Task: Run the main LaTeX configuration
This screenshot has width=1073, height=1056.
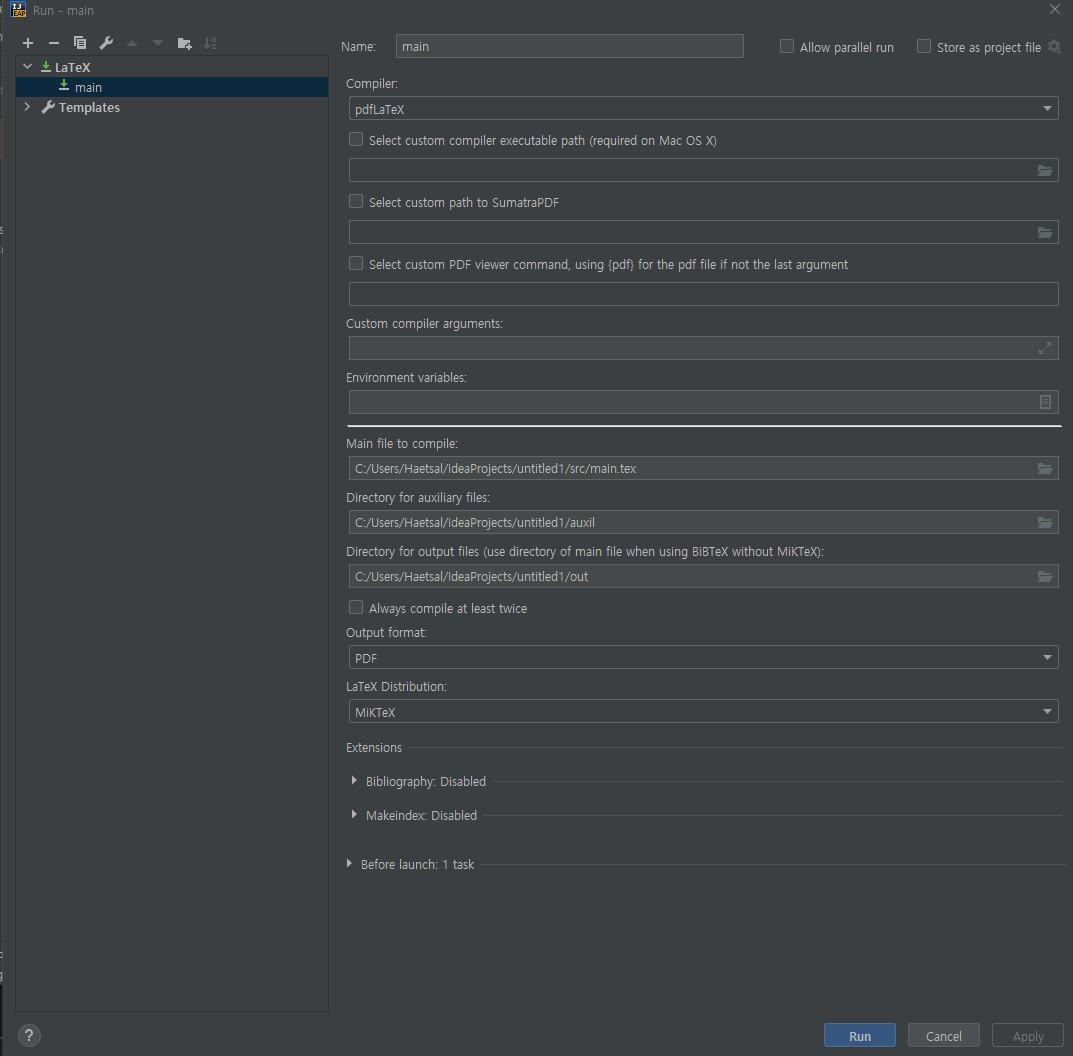Action: (x=859, y=1035)
